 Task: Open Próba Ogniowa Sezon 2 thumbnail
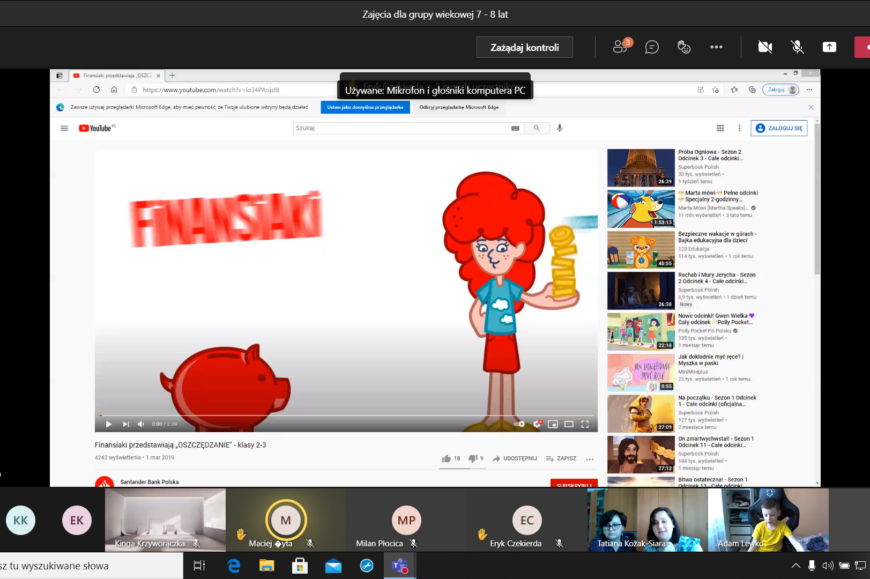[x=641, y=167]
